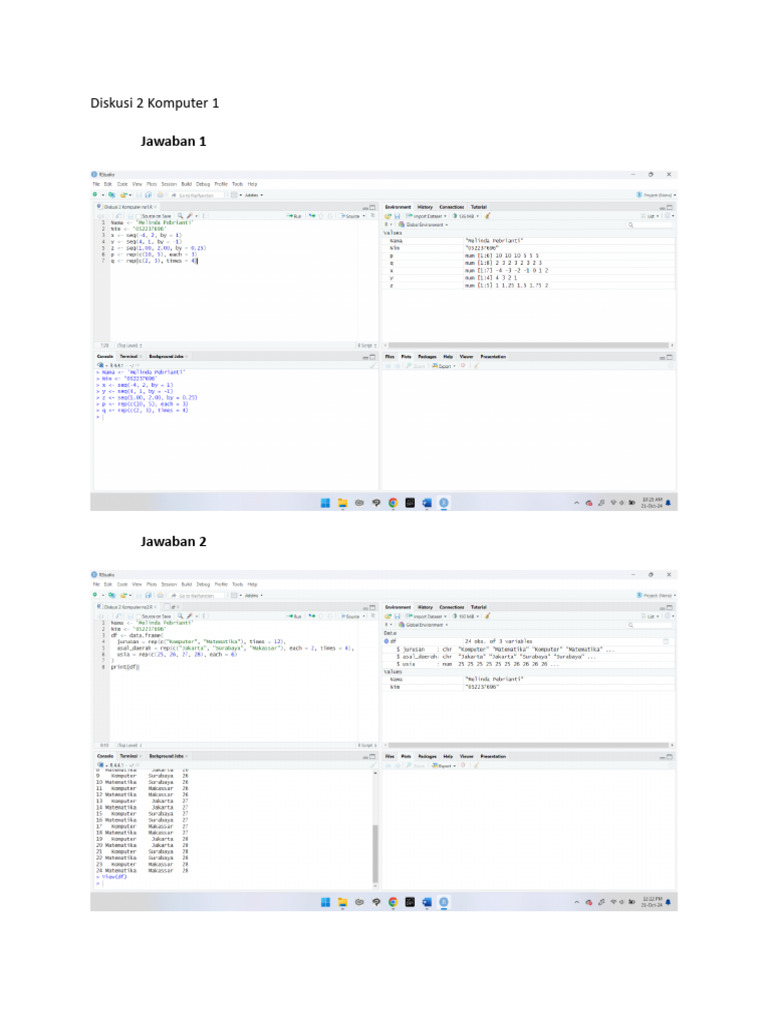Screen dimensions: 768x1024
Task: Open Global Environment dropdown in Jawaban 2
Action: 423,625
